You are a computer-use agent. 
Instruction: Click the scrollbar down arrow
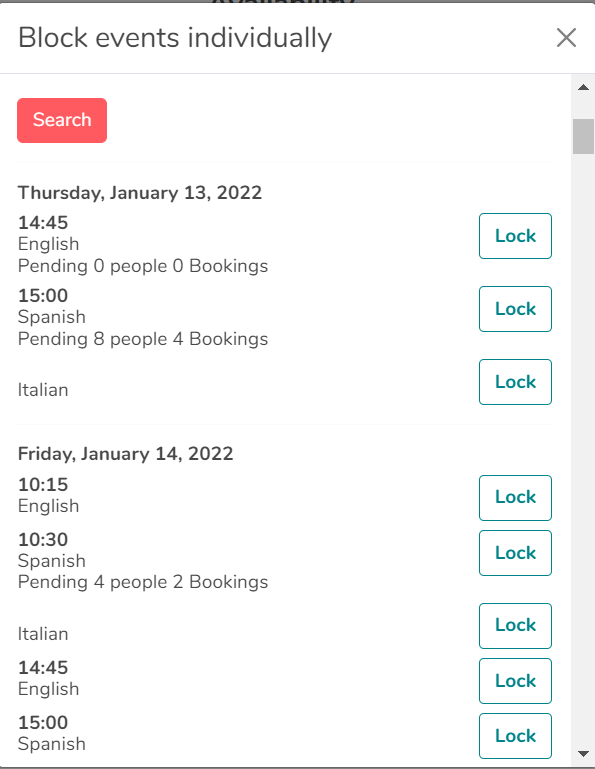(x=583, y=753)
